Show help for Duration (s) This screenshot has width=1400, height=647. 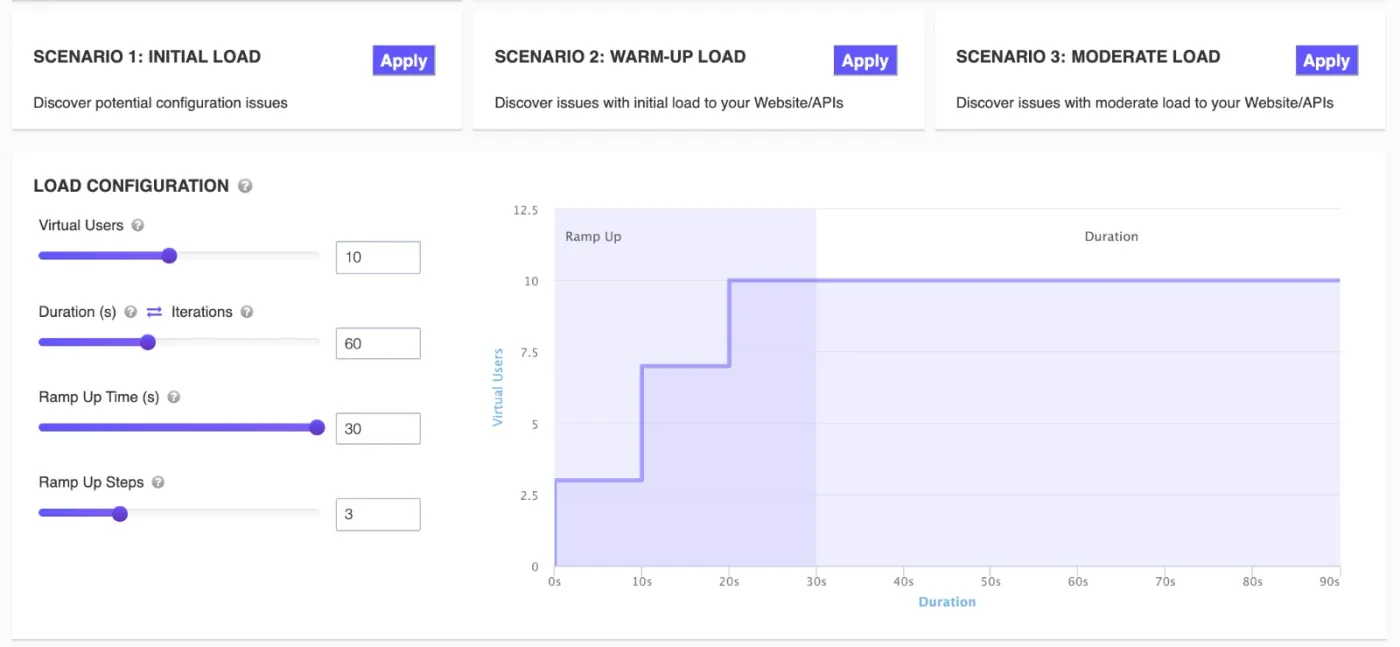tap(130, 312)
